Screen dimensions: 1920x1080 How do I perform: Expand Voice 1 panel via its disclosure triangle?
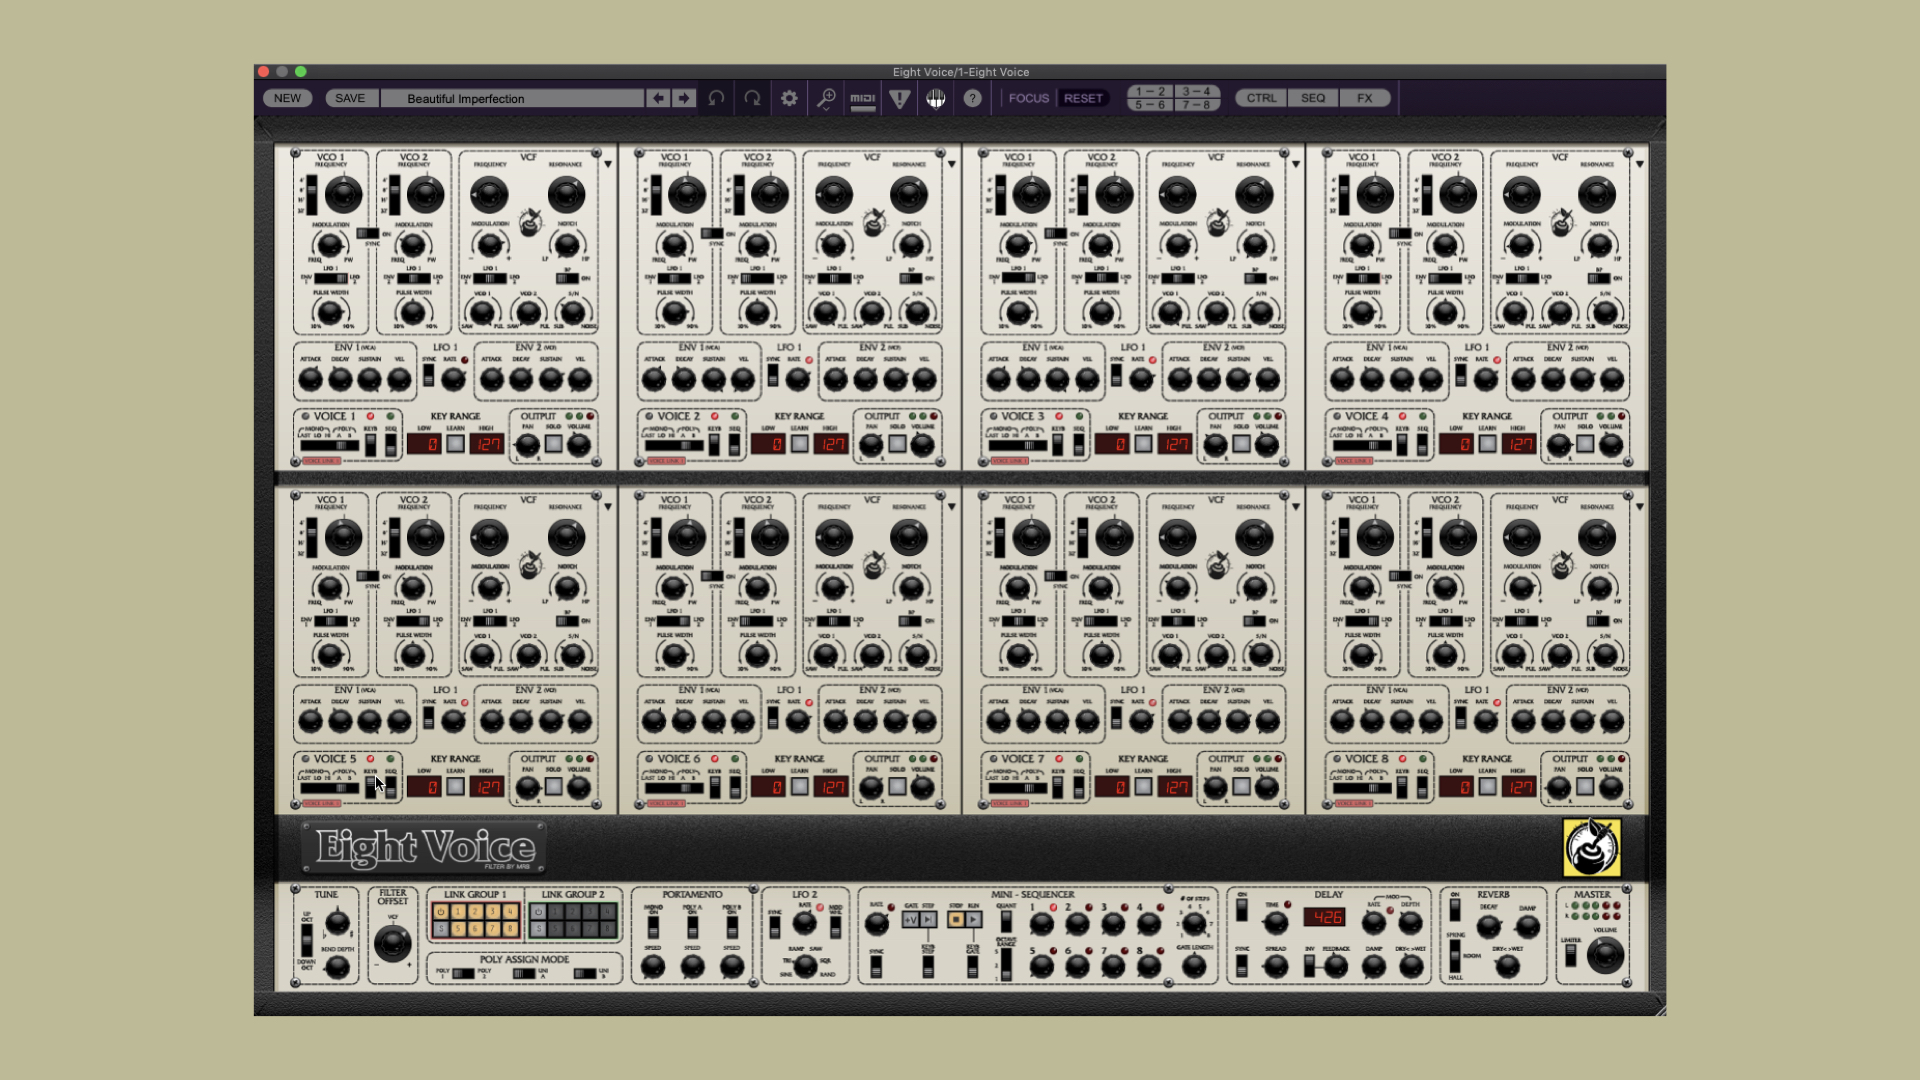[606, 165]
